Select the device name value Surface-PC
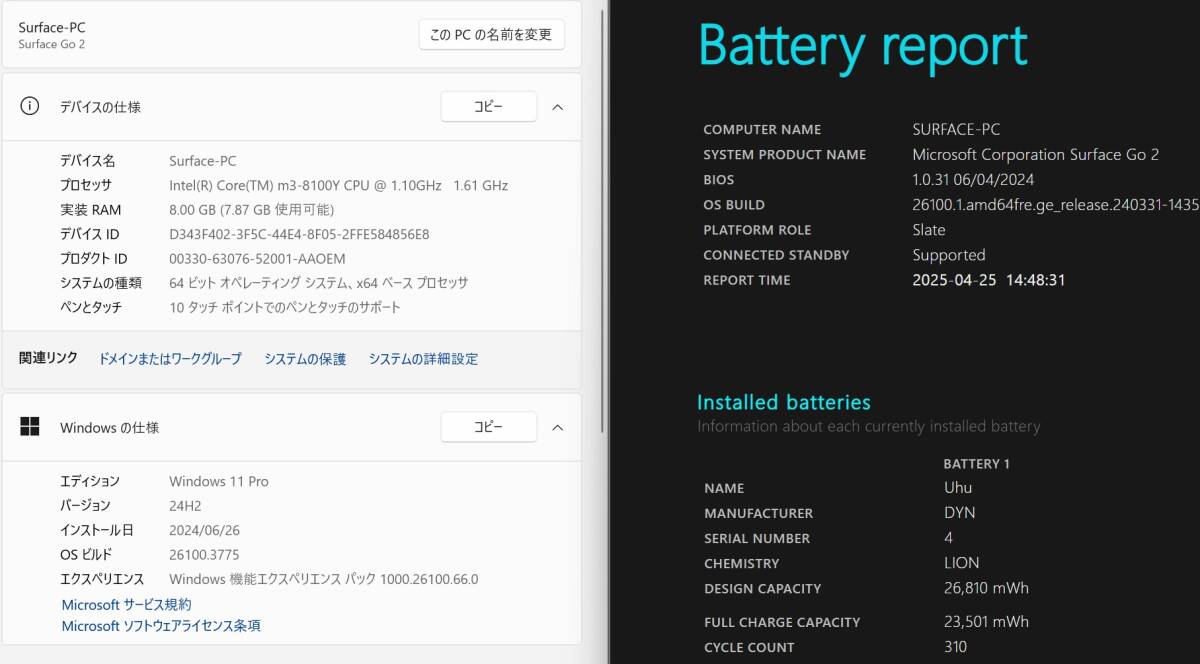This screenshot has width=1200, height=664. click(203, 161)
